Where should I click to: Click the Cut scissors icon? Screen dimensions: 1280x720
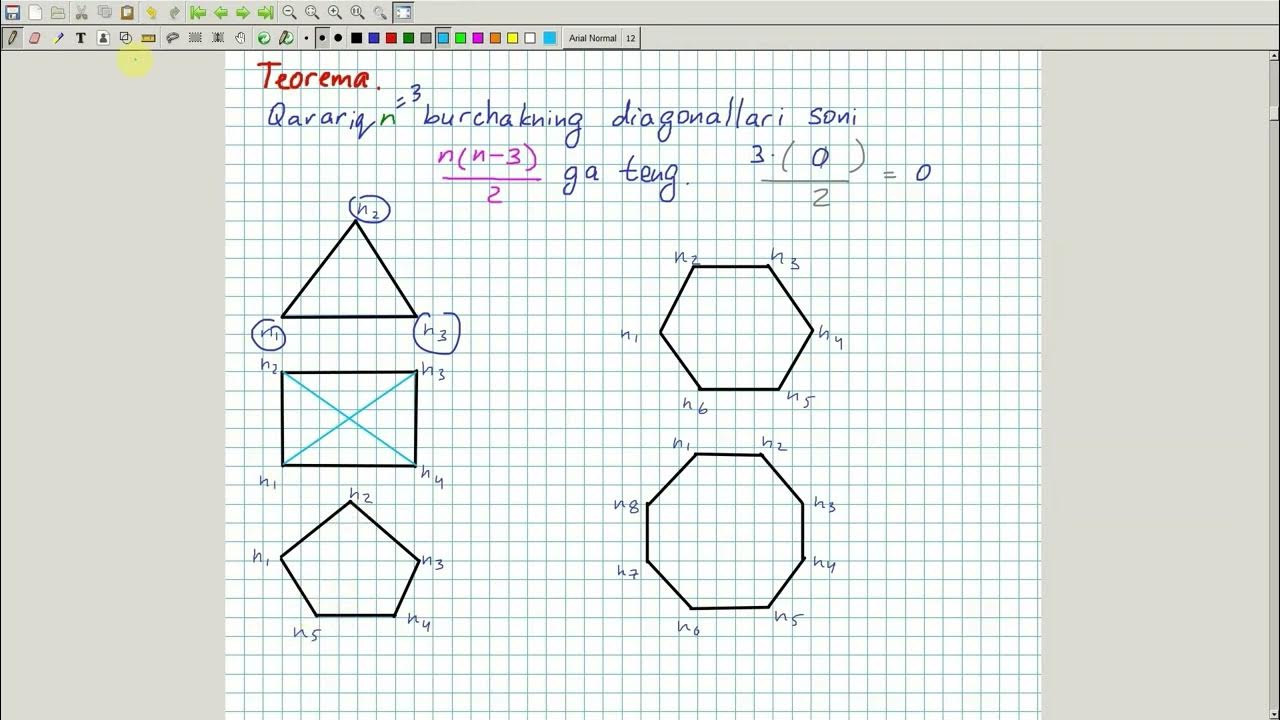(x=81, y=12)
